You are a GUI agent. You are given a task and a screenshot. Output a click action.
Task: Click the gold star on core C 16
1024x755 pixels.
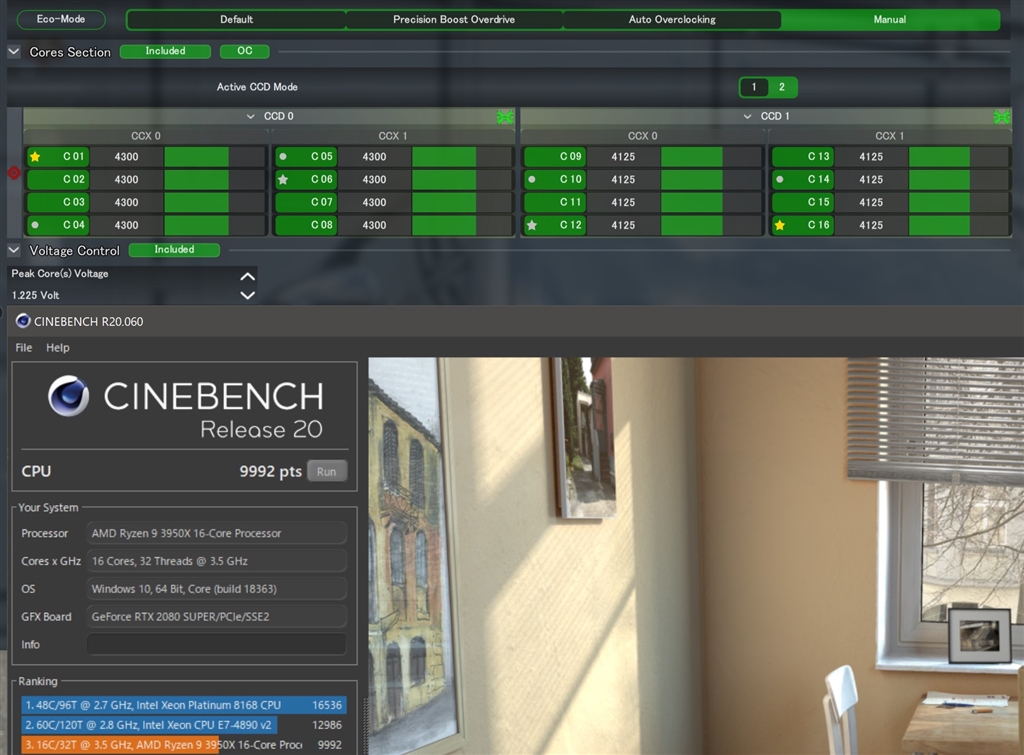pyautogui.click(x=780, y=225)
